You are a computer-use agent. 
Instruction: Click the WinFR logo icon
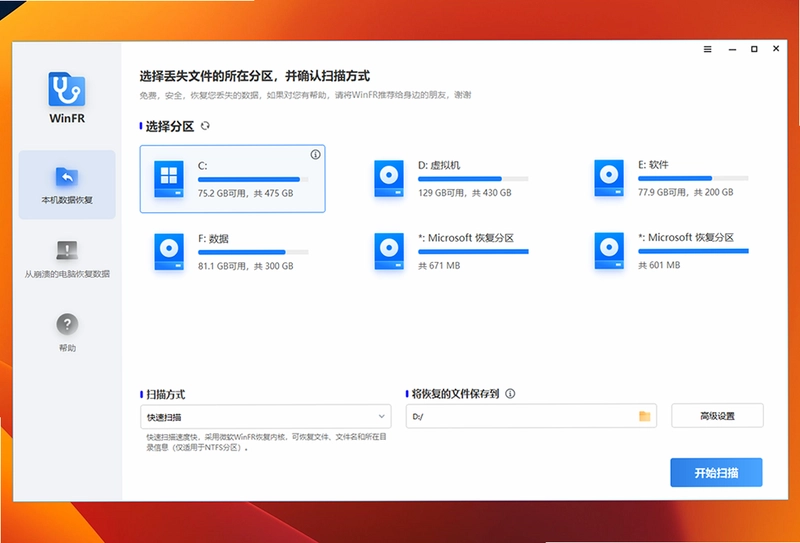pos(67,89)
